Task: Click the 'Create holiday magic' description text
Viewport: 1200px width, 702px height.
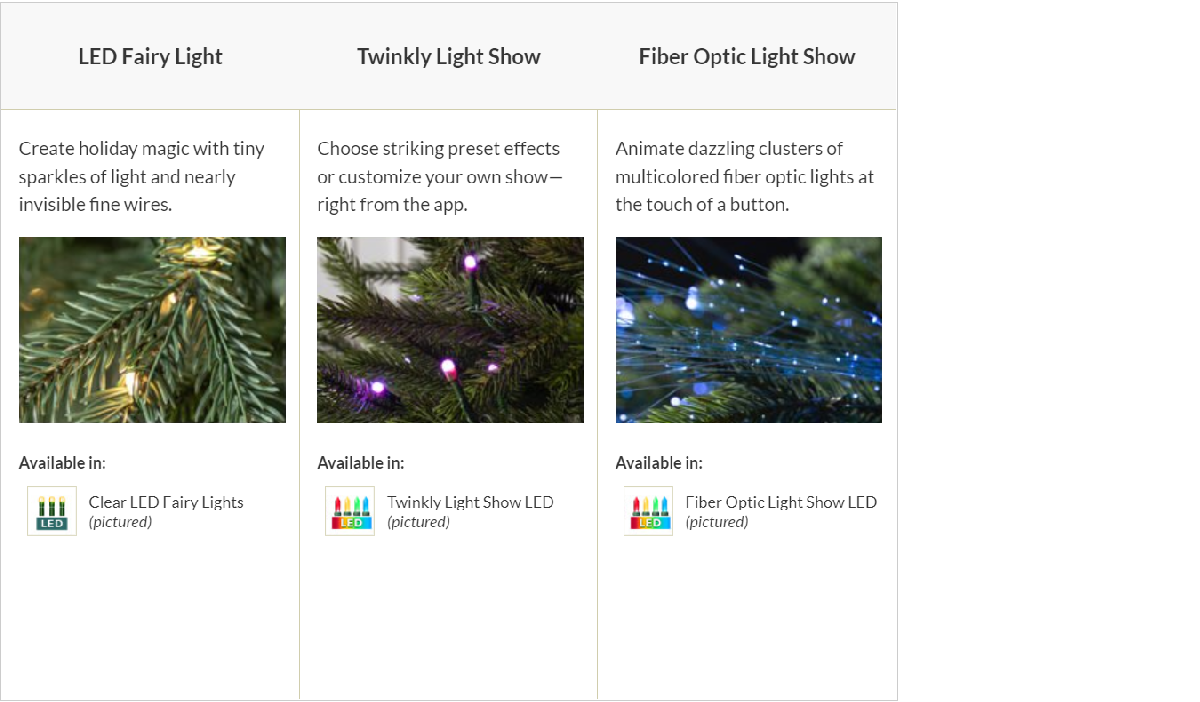Action: pyautogui.click(x=142, y=177)
